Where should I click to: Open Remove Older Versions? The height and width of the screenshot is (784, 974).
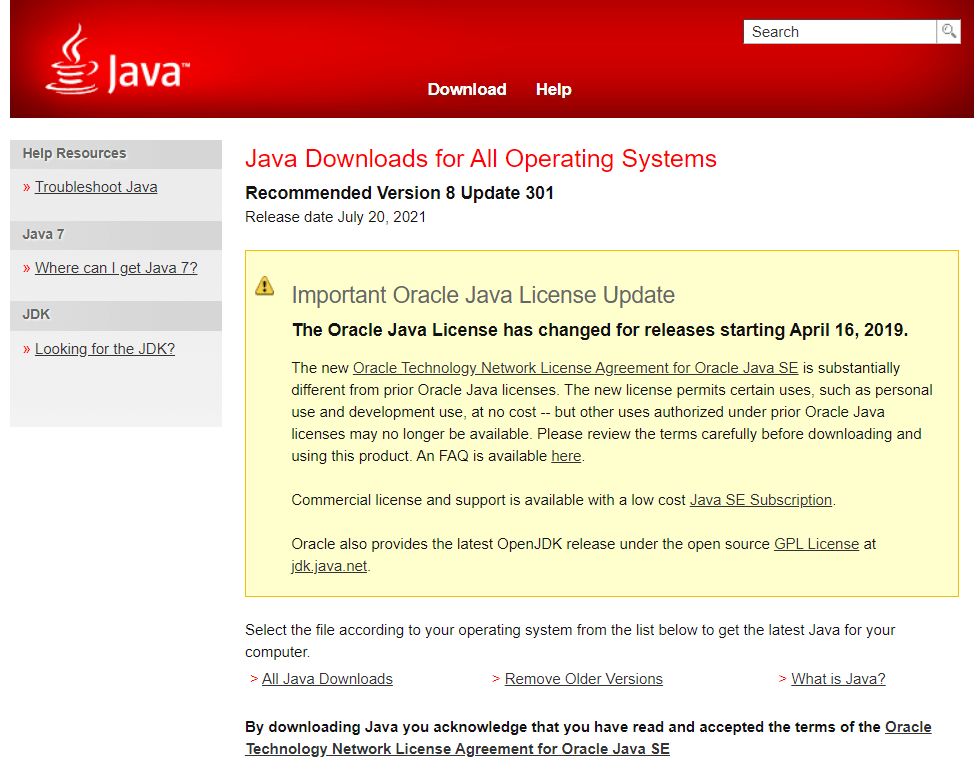[x=583, y=678]
